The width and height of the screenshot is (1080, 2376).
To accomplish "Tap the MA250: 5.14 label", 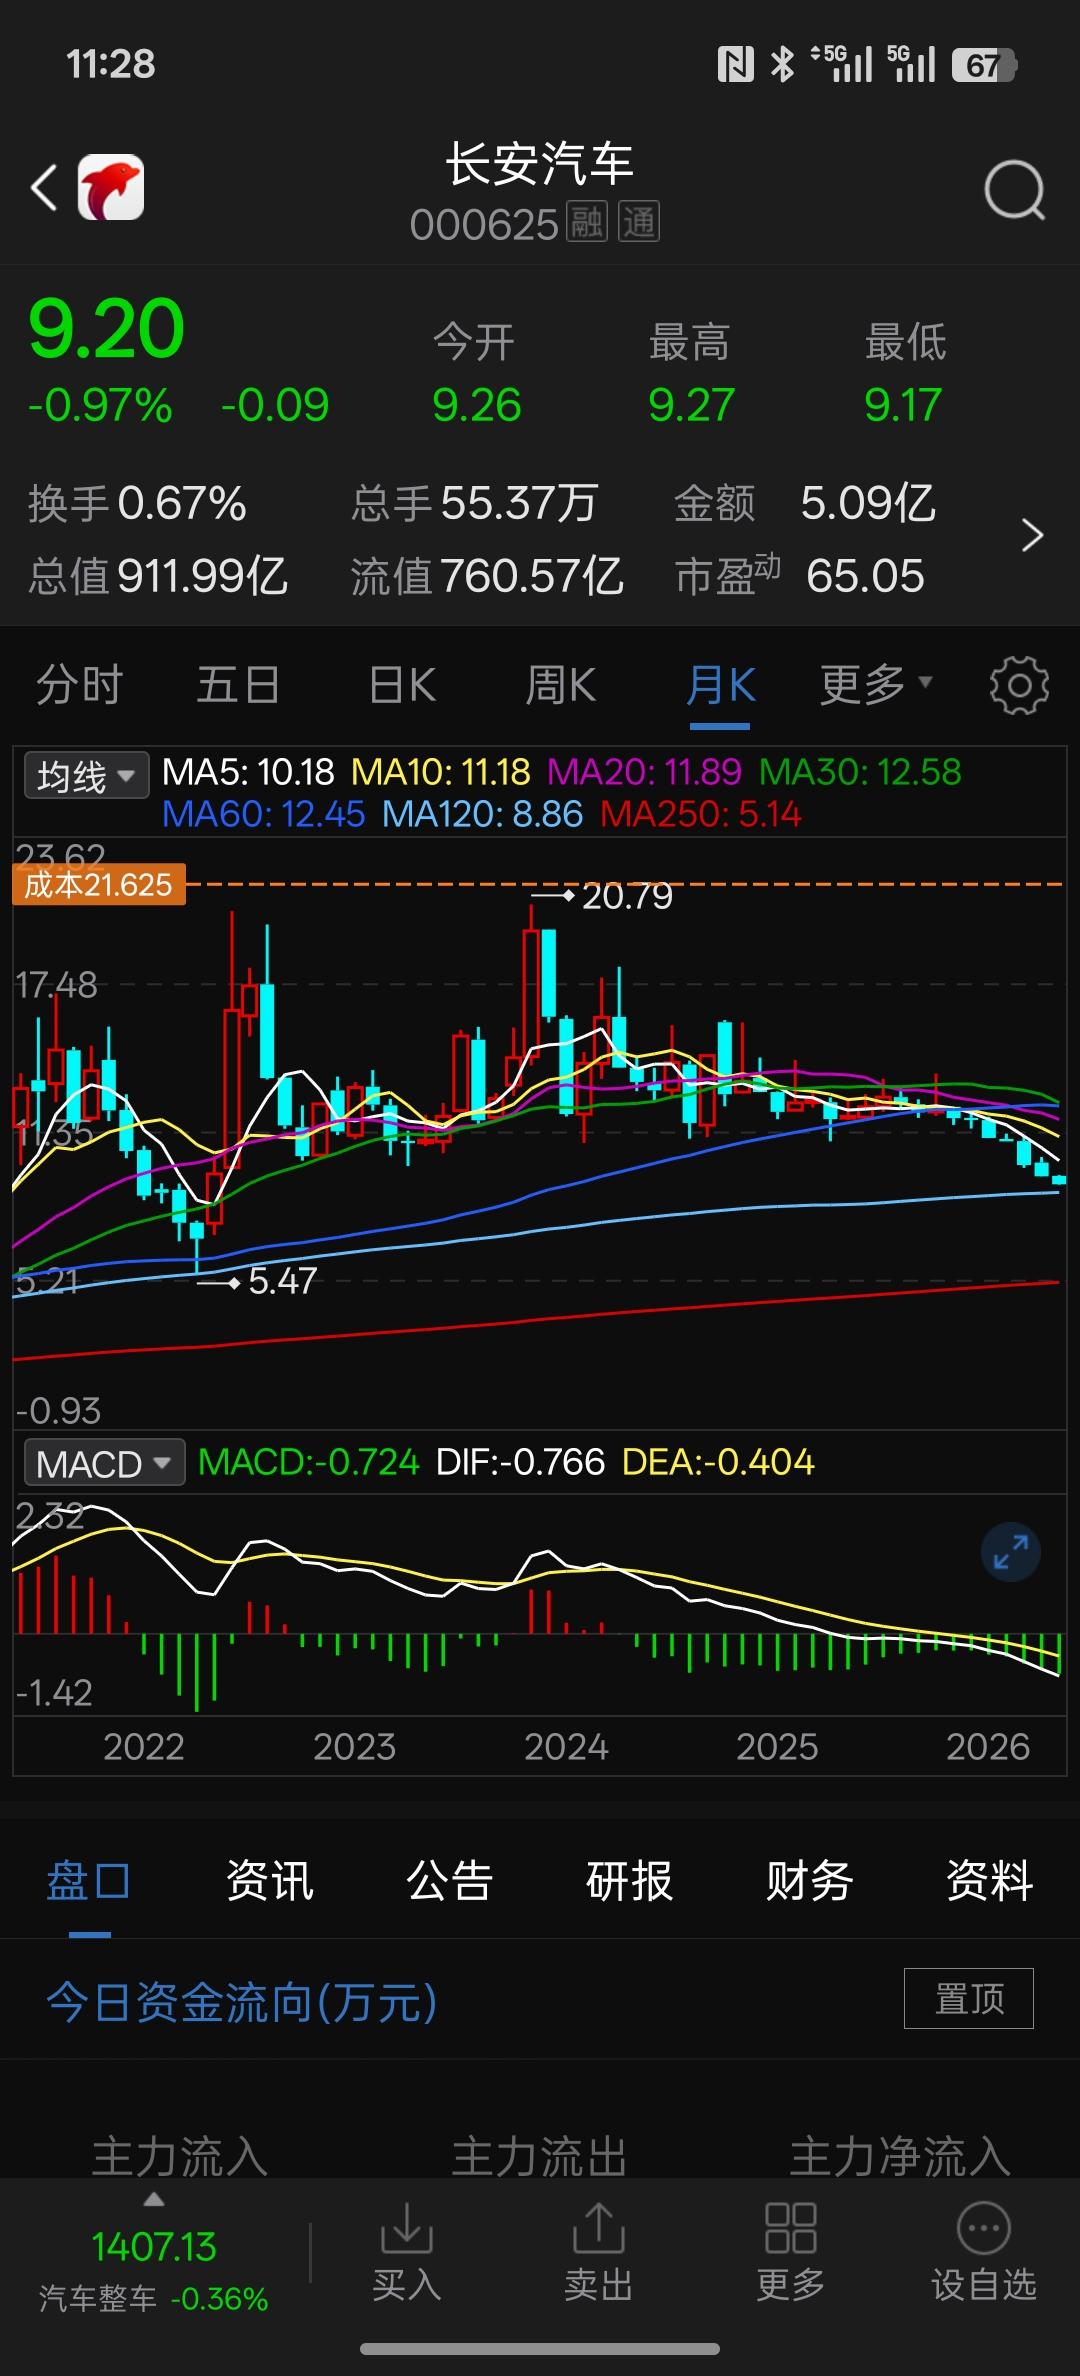I will (701, 814).
